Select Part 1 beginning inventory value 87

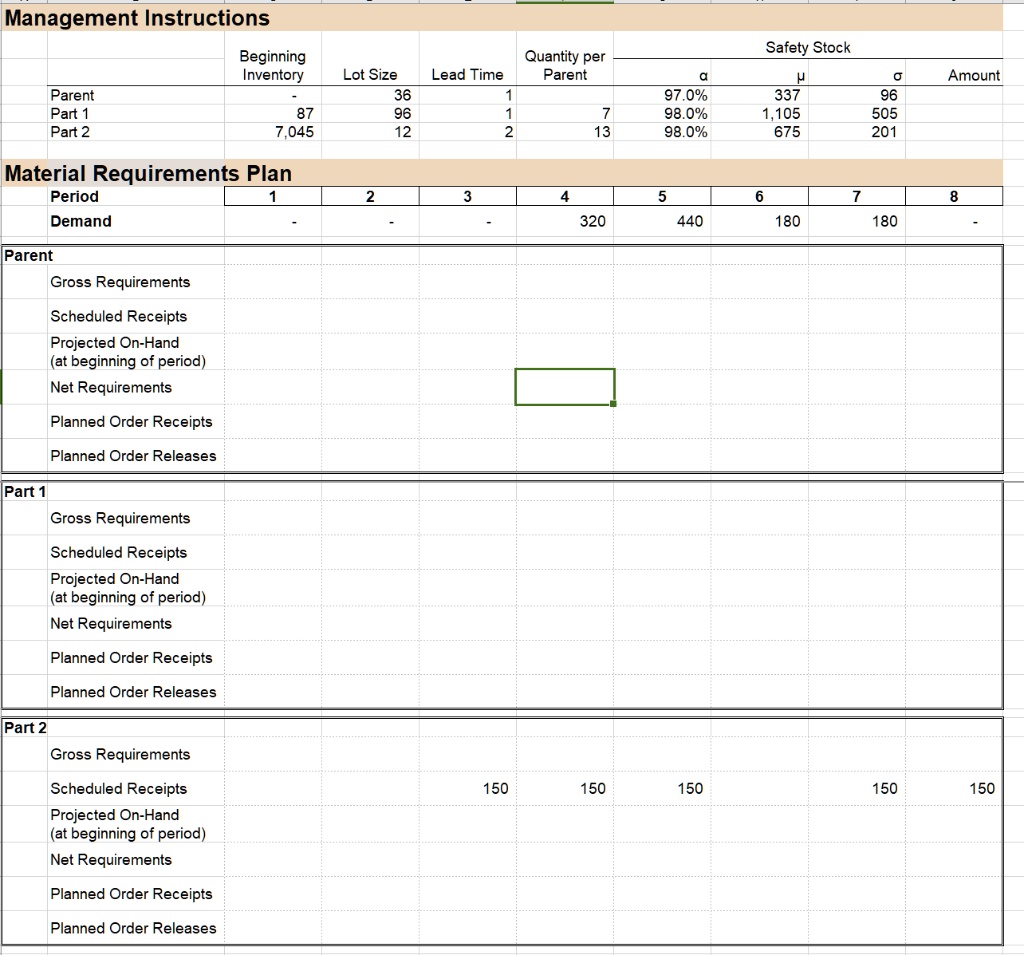click(x=305, y=113)
